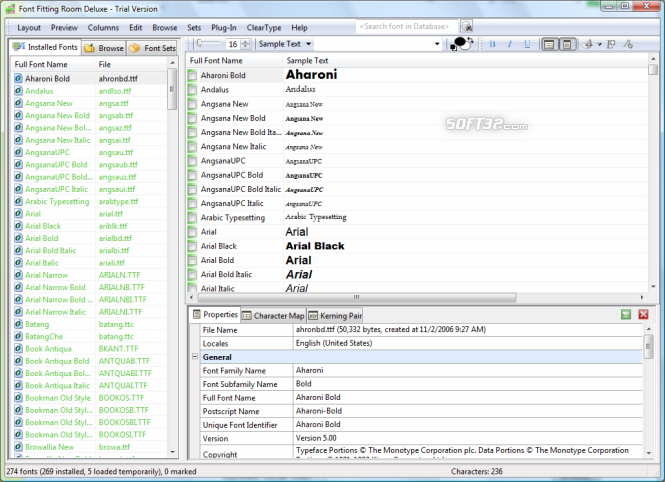665x482 pixels.
Task: Click the rightmost 'A' font tool icon
Action: (x=629, y=44)
